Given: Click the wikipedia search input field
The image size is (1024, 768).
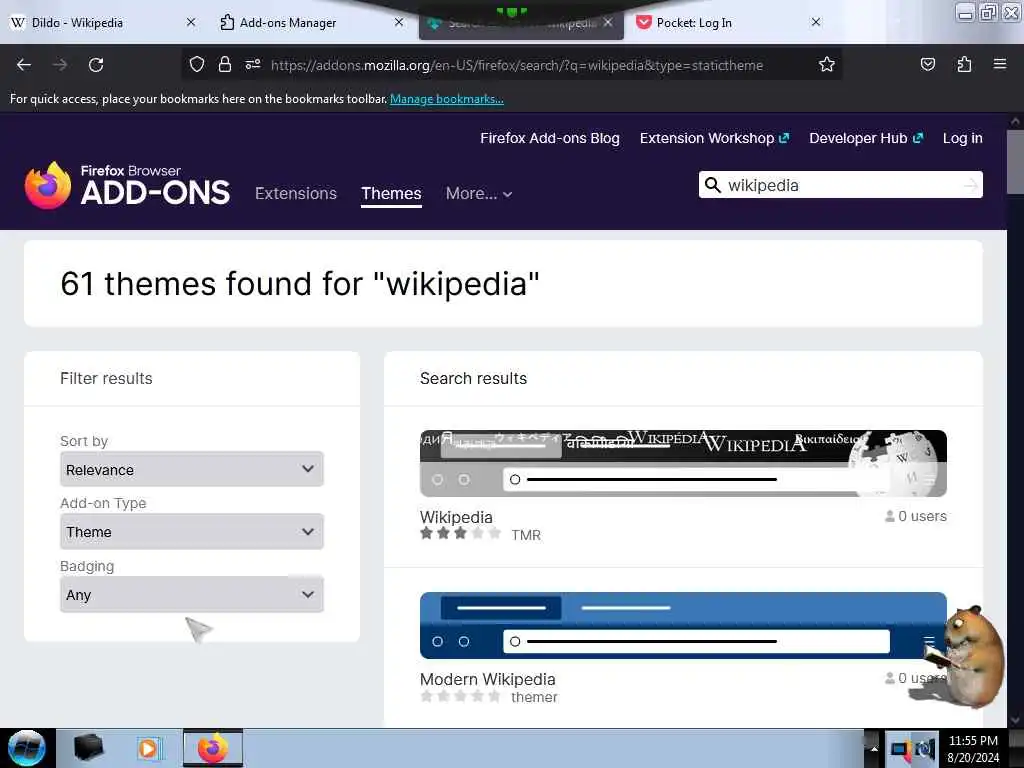Looking at the screenshot, I should 841,185.
